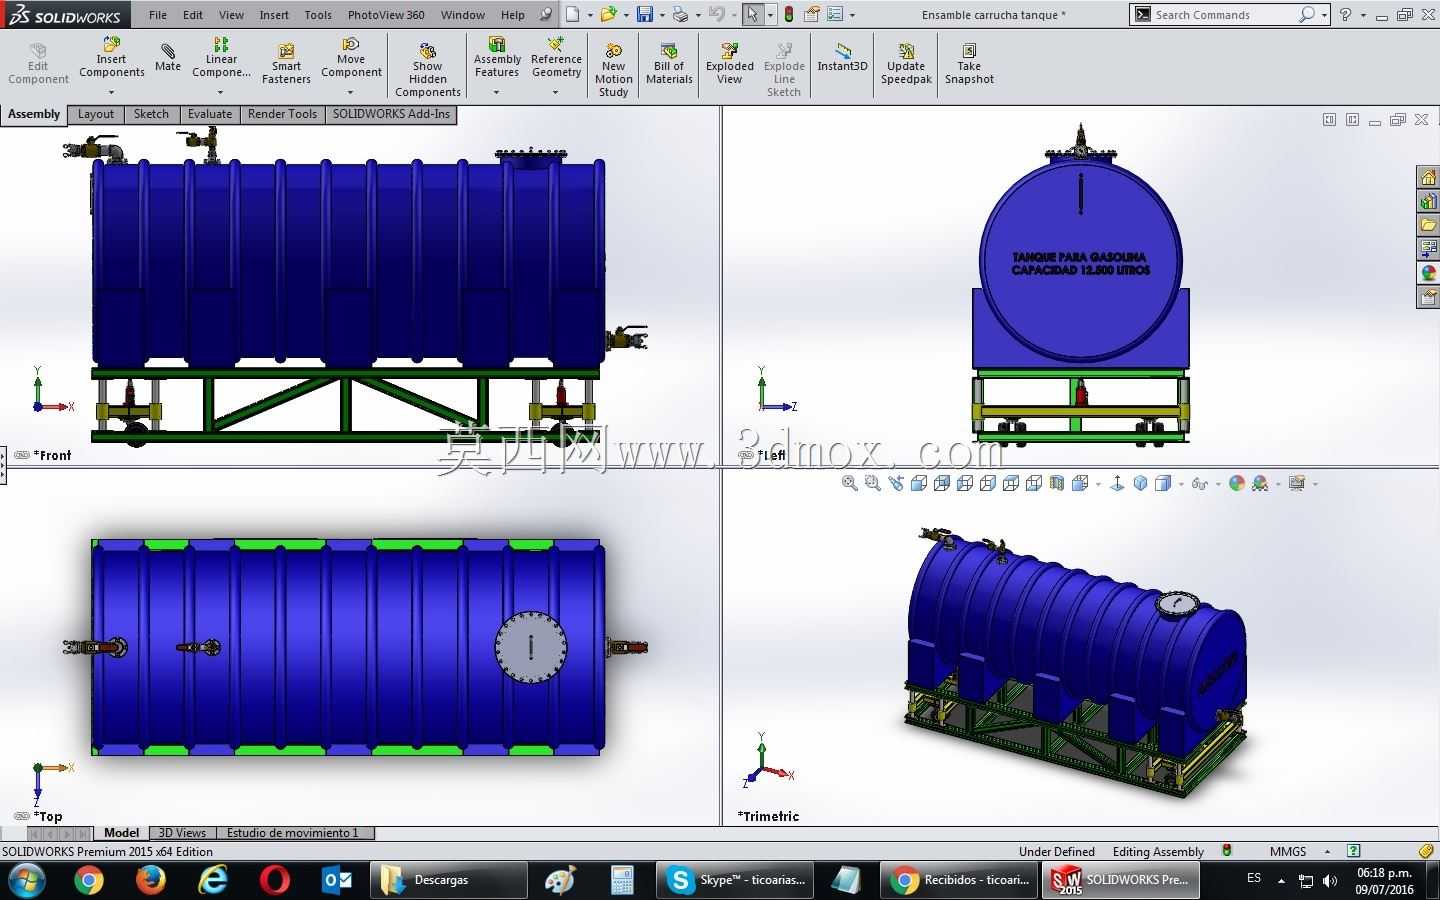This screenshot has width=1440, height=900.
Task: Click the Under Defined status text
Action: 1056,852
